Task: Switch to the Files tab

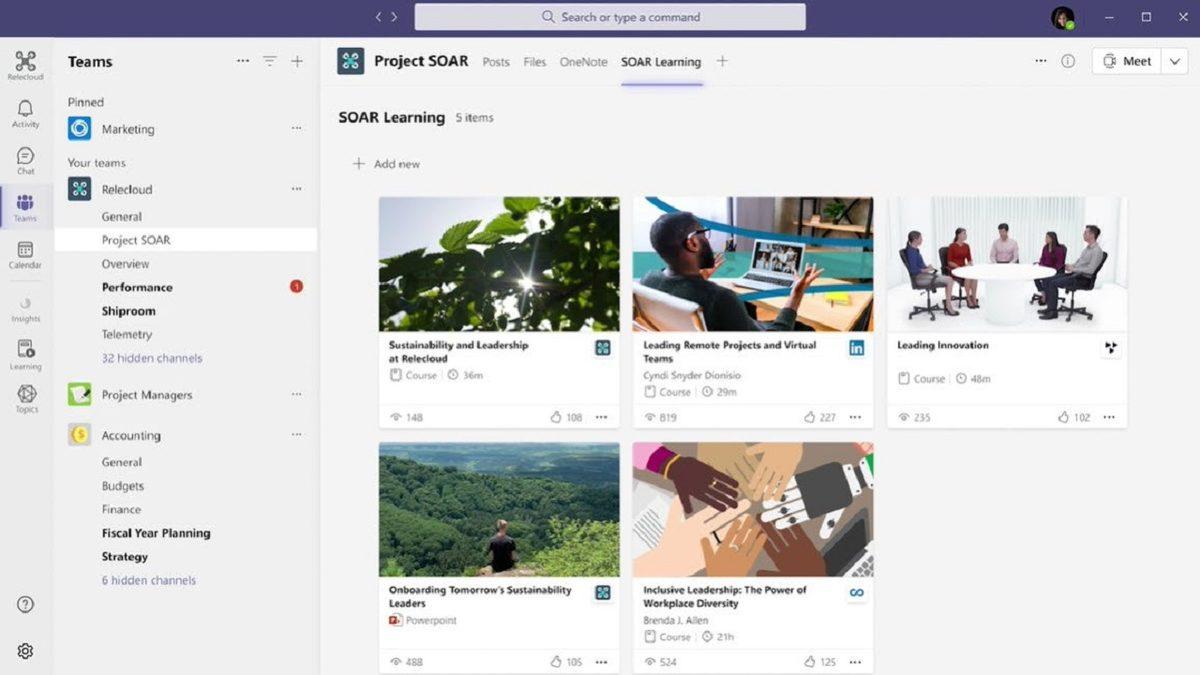Action: click(x=535, y=61)
